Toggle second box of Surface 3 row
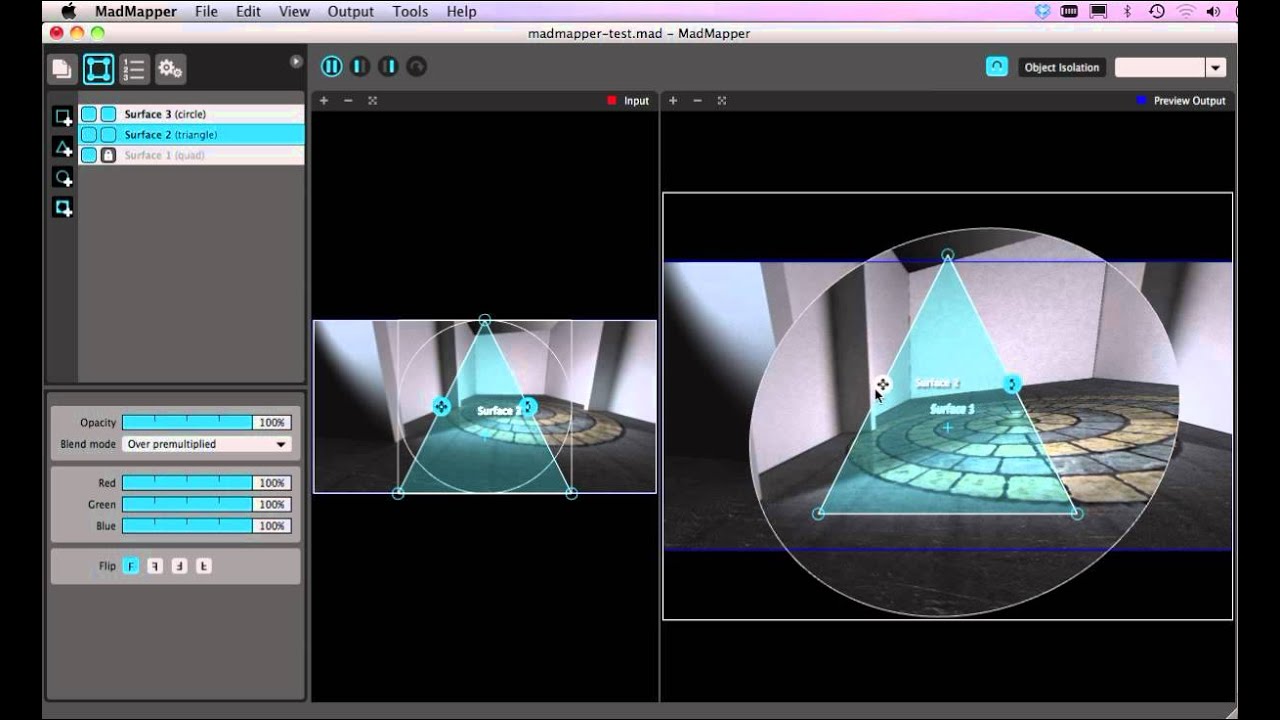The image size is (1280, 720). point(108,114)
